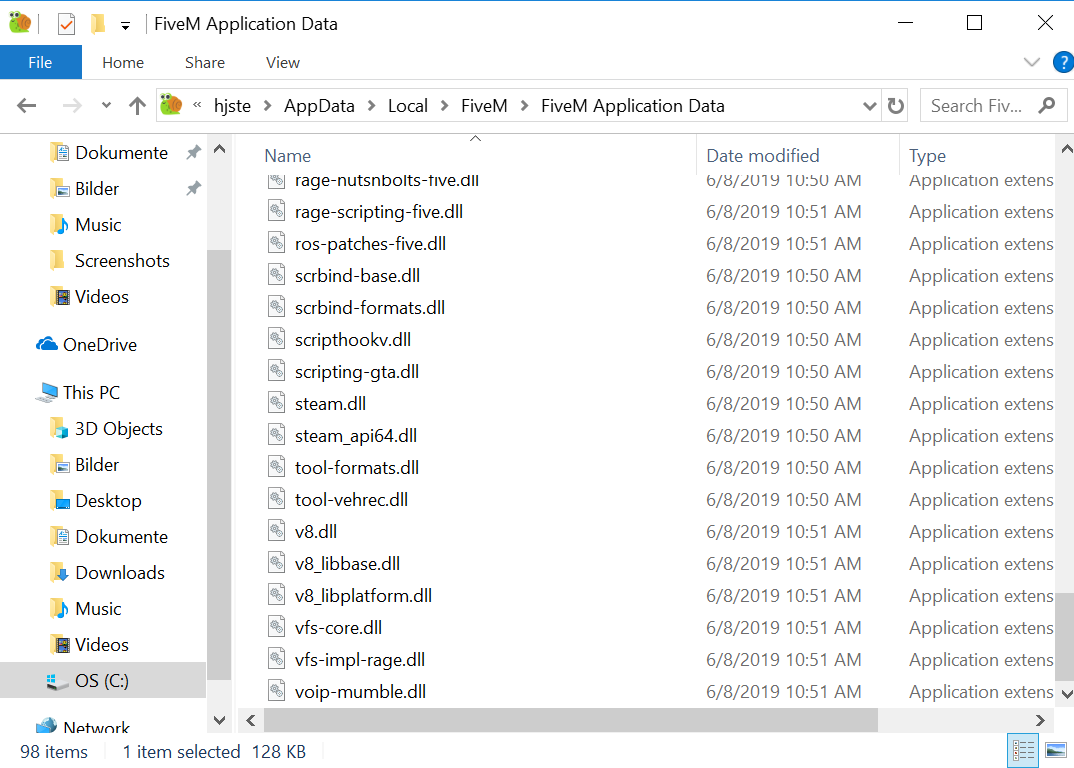
Task: Select vfs-impl-rage.dll file name
Action: [360, 660]
